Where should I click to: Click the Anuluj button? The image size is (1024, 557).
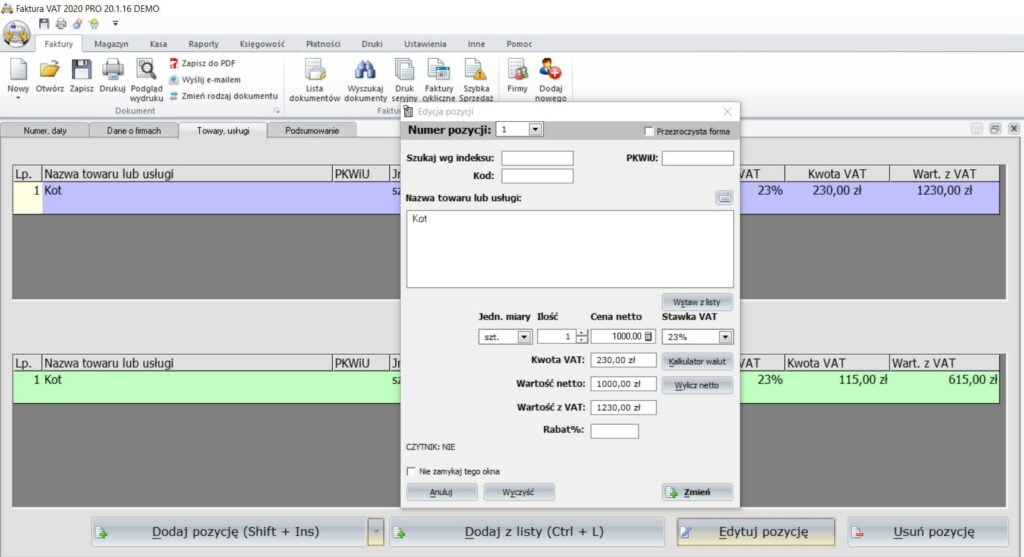[x=441, y=492]
